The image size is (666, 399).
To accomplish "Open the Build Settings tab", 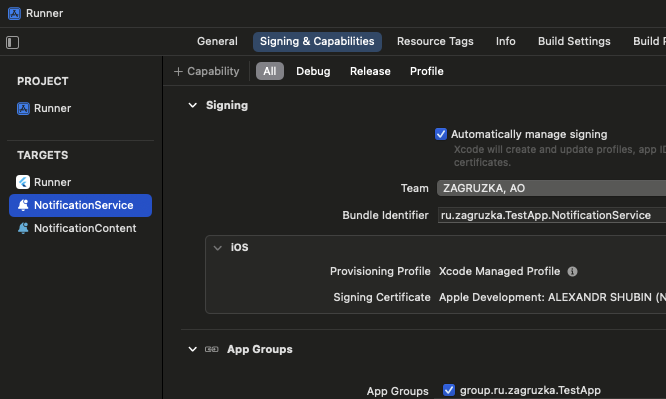I will (574, 41).
